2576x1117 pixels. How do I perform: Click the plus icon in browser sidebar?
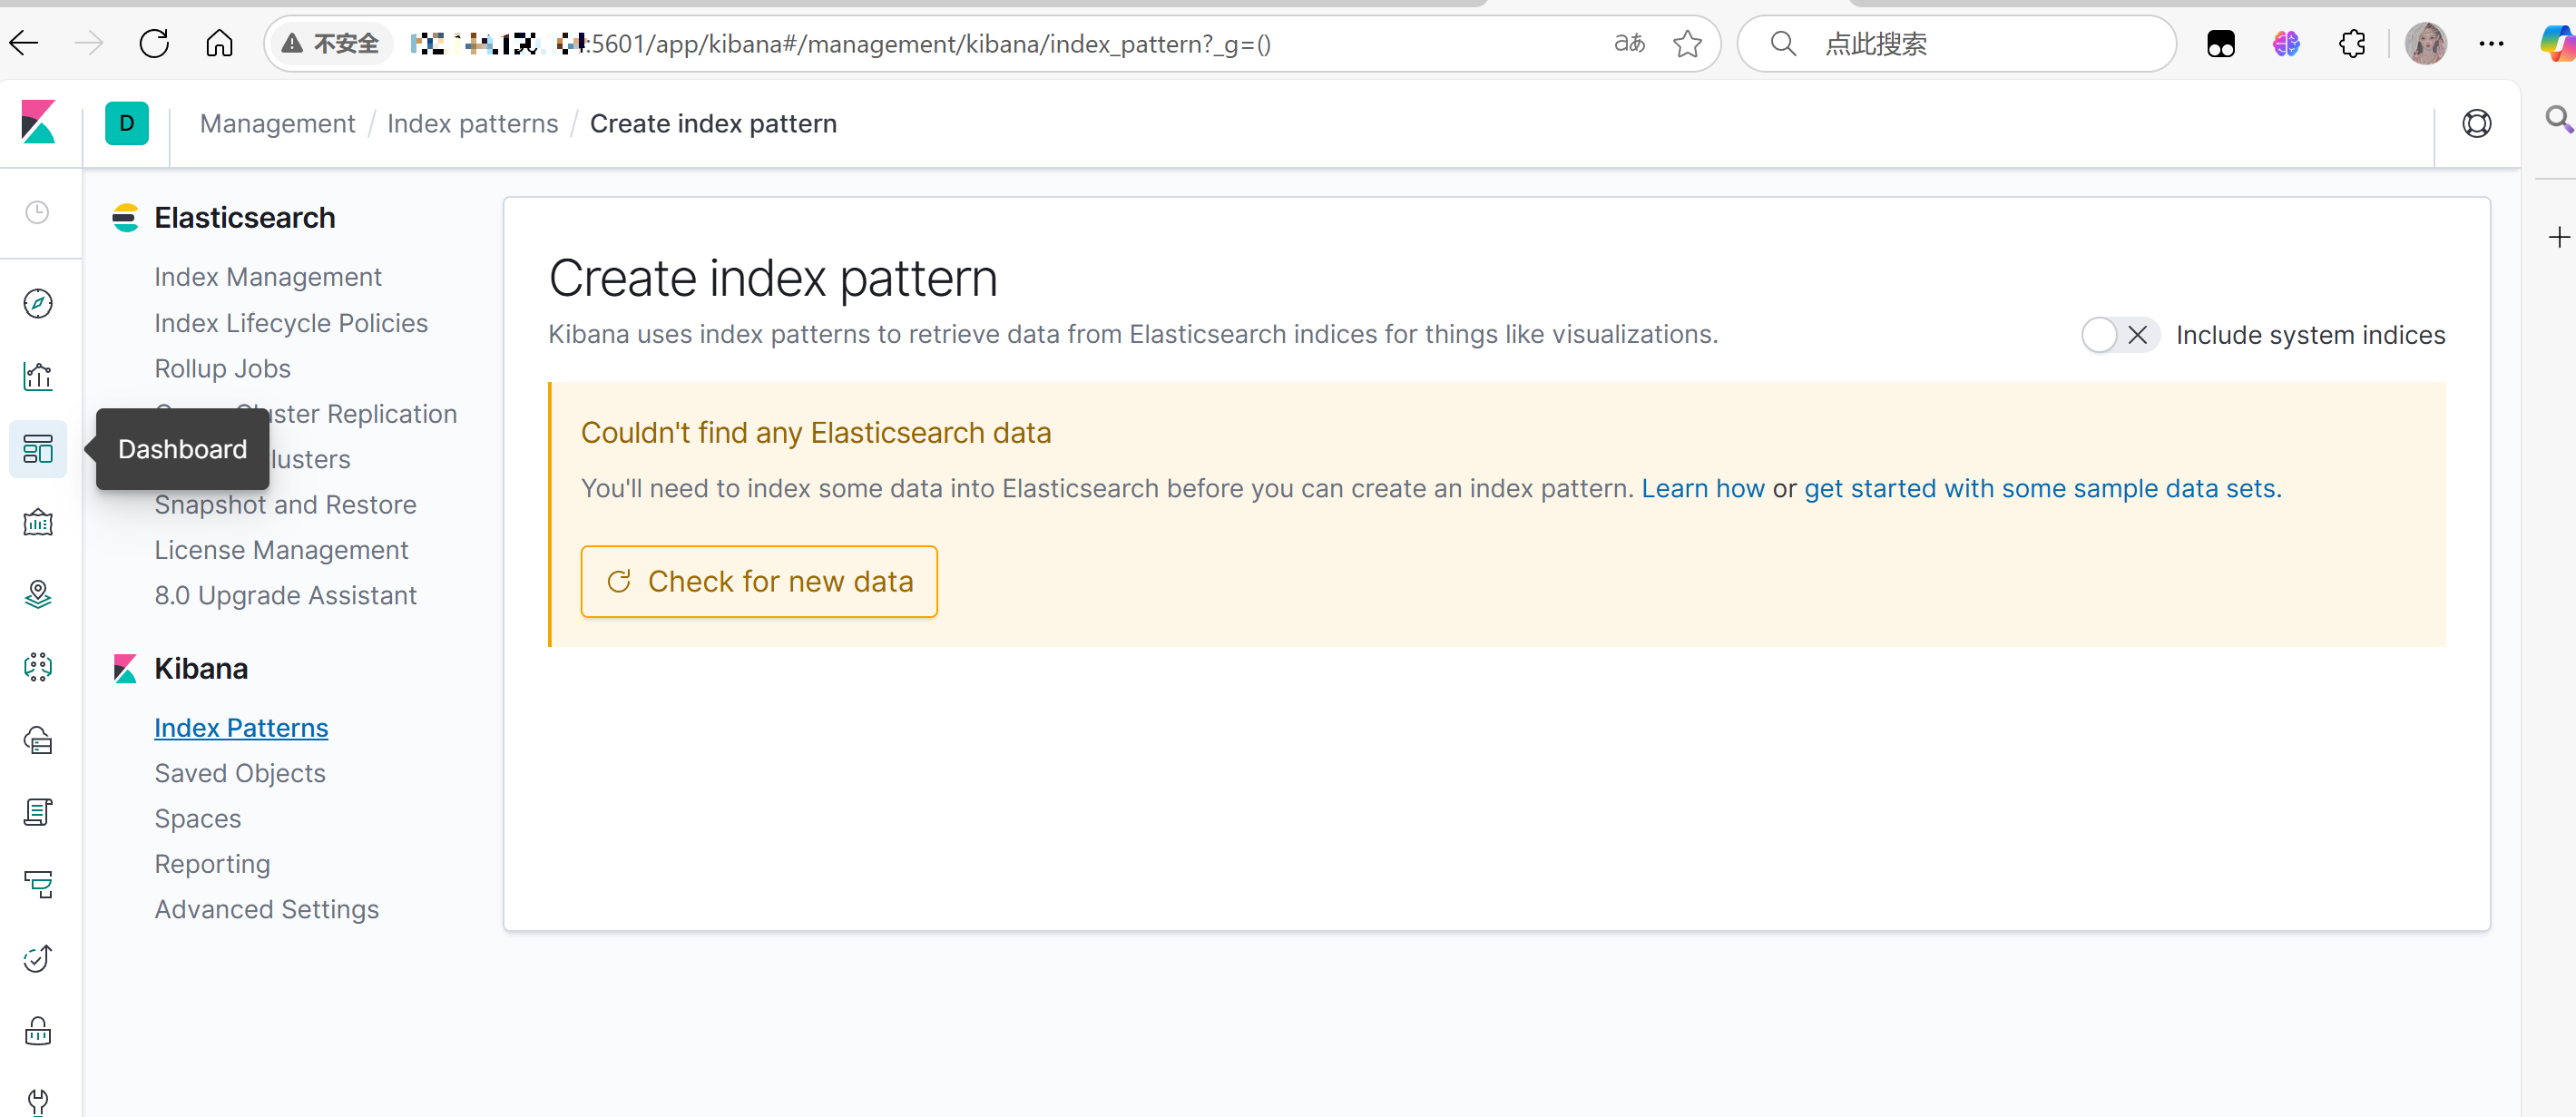(x=2558, y=237)
